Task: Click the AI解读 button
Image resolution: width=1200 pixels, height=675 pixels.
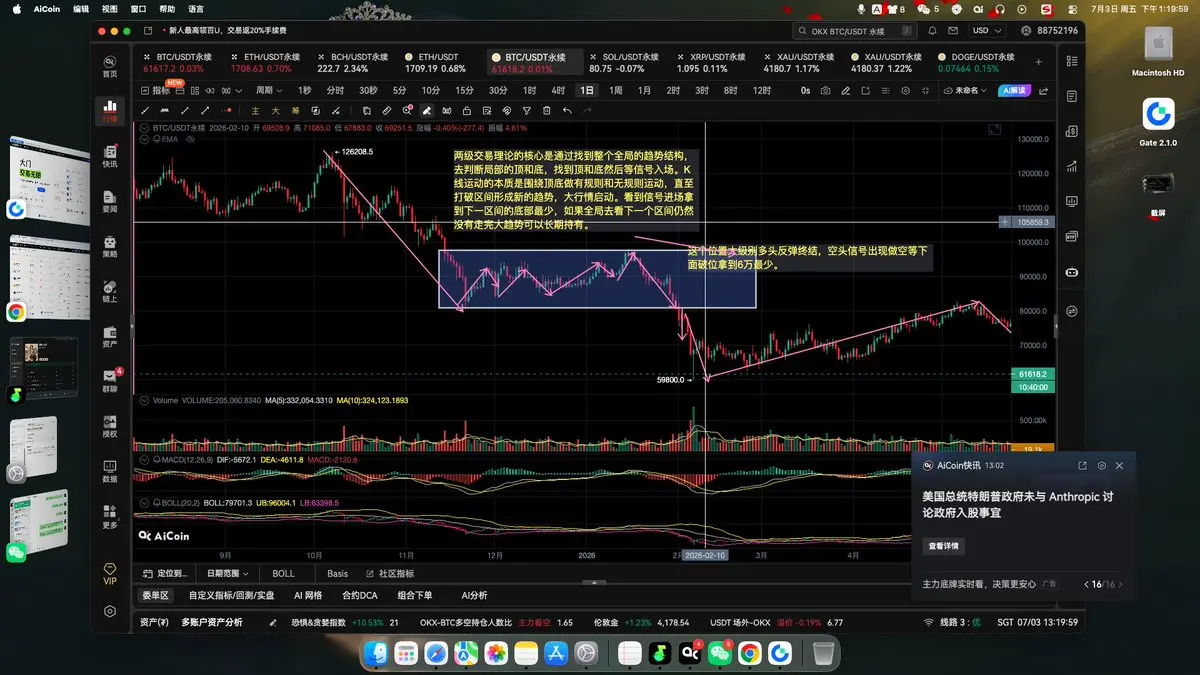Action: tap(1013, 90)
